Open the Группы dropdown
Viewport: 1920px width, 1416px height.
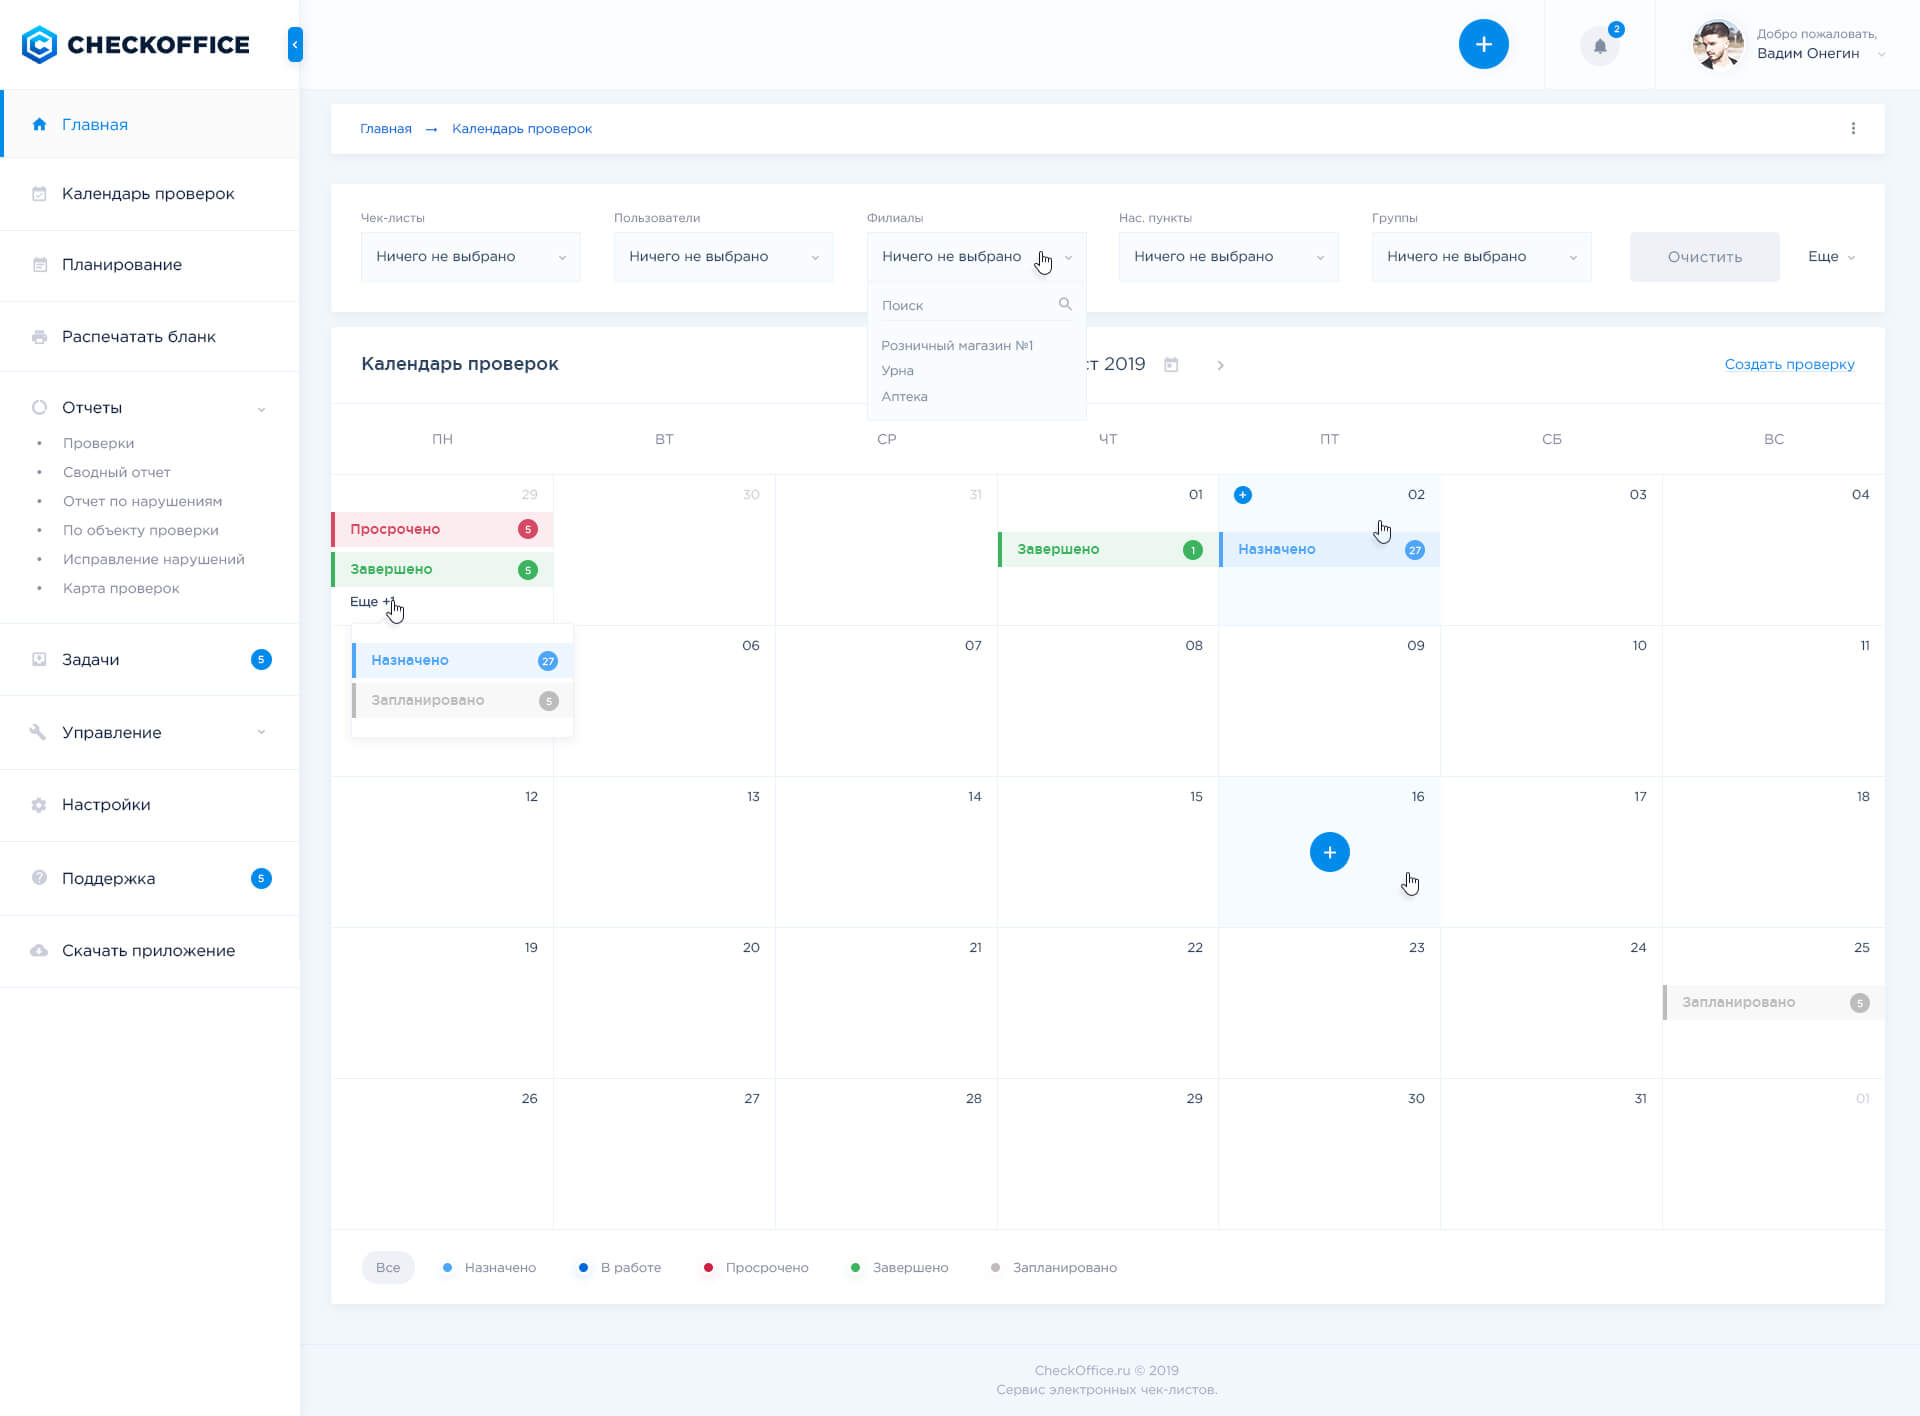tap(1481, 257)
